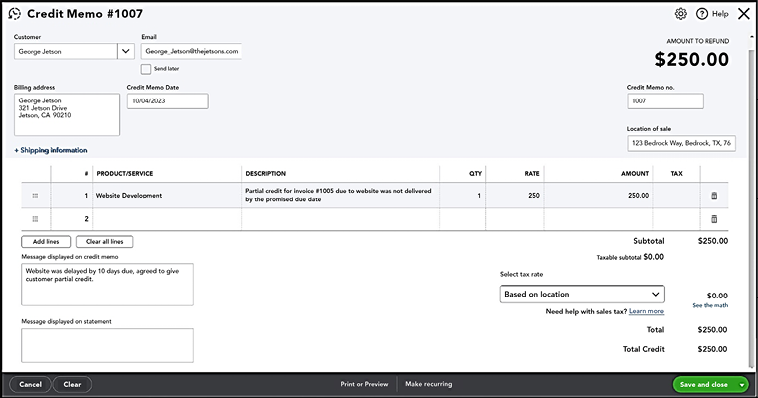Edit the Customer name field
The height and width of the screenshot is (398, 758).
point(65,51)
